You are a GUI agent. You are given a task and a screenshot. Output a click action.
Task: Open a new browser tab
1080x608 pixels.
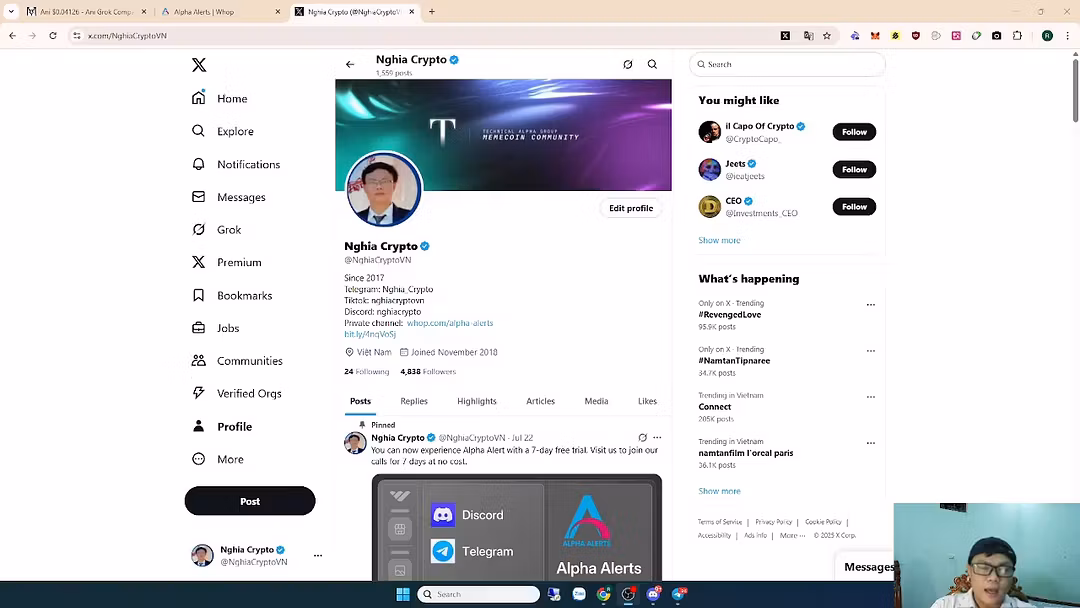click(432, 11)
